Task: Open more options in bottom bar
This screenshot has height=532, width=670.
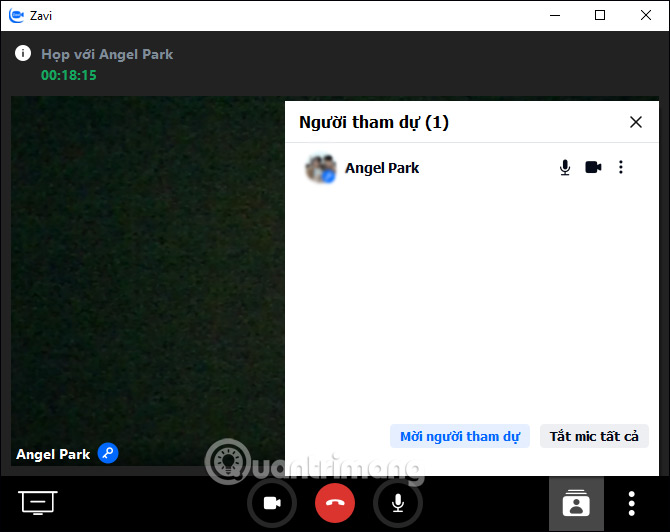Action: pyautogui.click(x=632, y=504)
